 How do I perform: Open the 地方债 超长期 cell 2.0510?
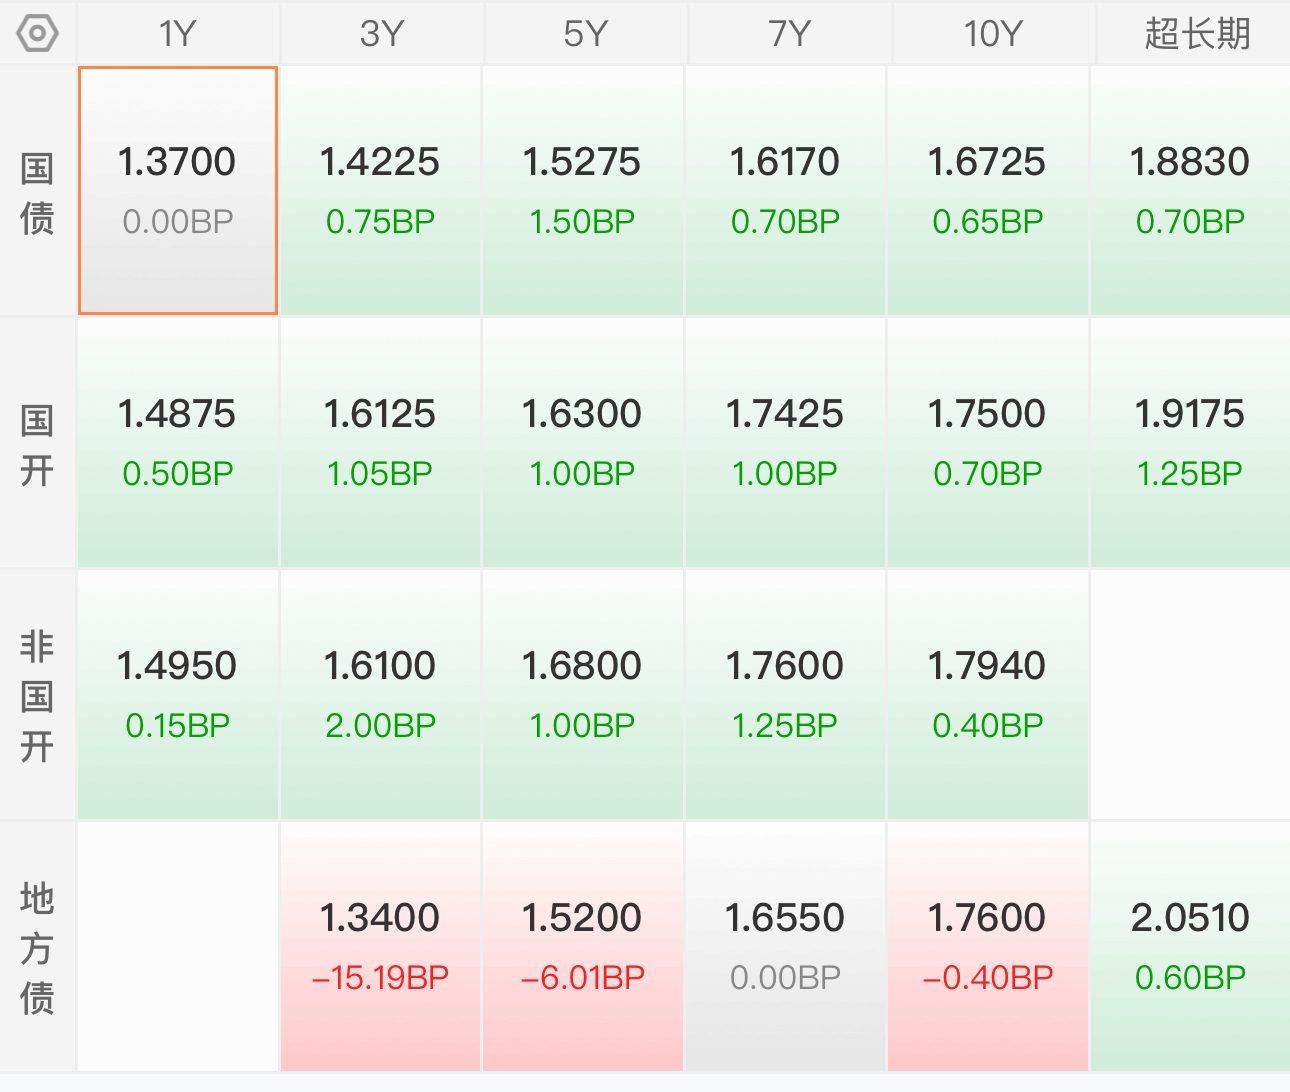pos(1190,947)
